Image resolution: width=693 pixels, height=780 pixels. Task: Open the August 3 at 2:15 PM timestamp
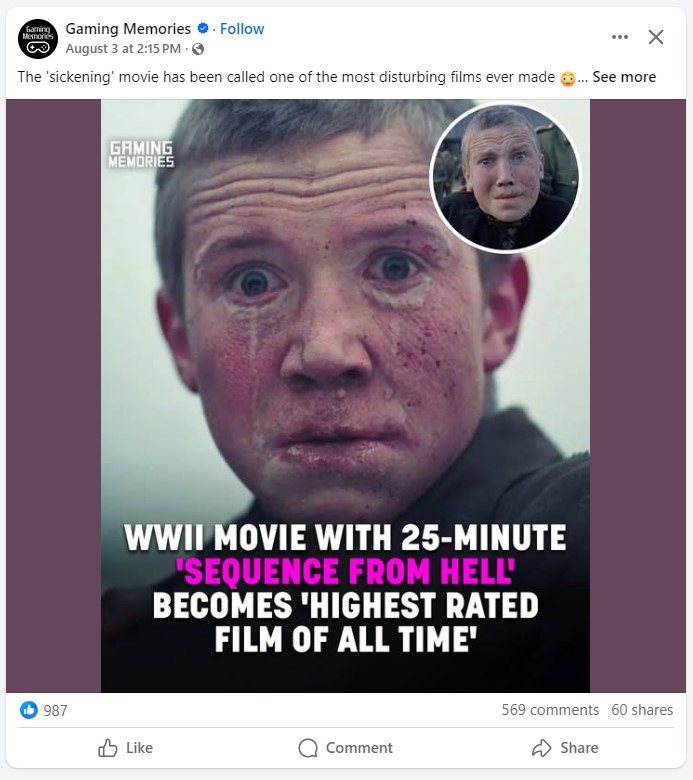coord(123,49)
